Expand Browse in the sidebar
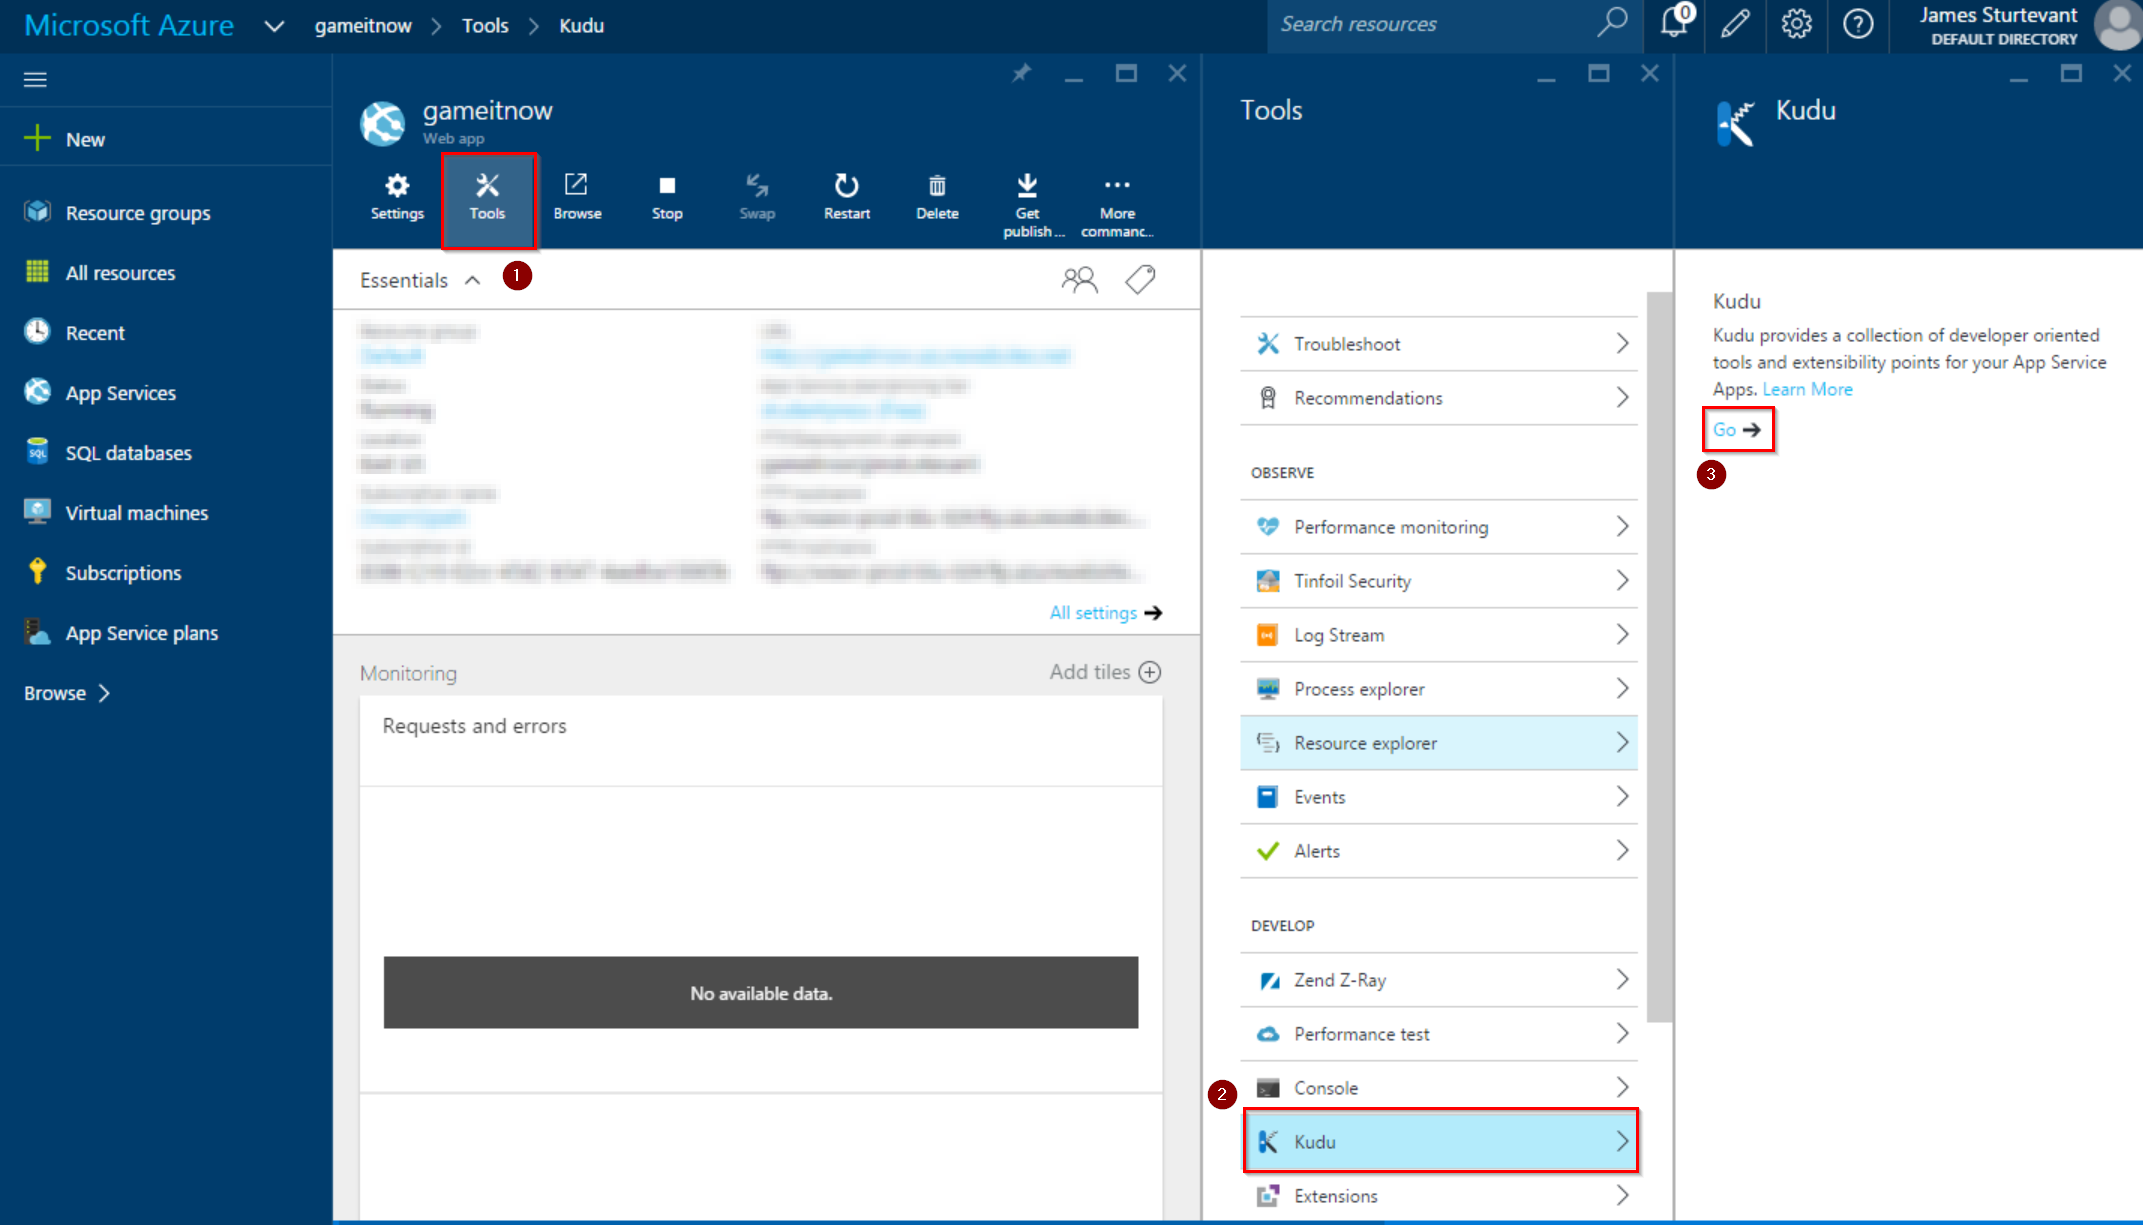 coord(67,693)
